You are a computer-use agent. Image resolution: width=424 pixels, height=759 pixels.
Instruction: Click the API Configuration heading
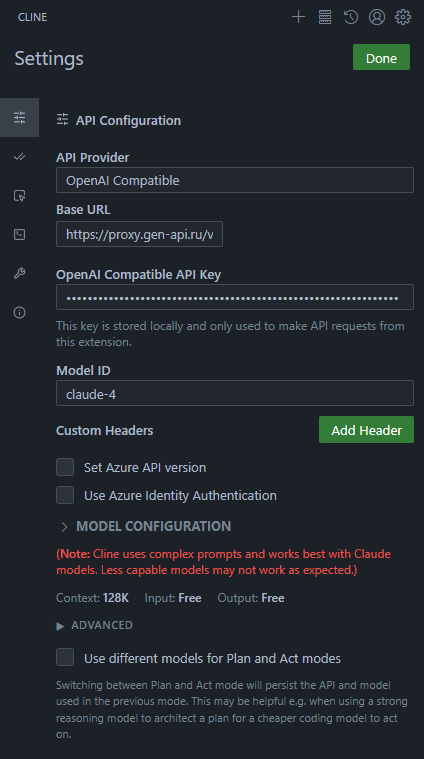pyautogui.click(x=128, y=121)
